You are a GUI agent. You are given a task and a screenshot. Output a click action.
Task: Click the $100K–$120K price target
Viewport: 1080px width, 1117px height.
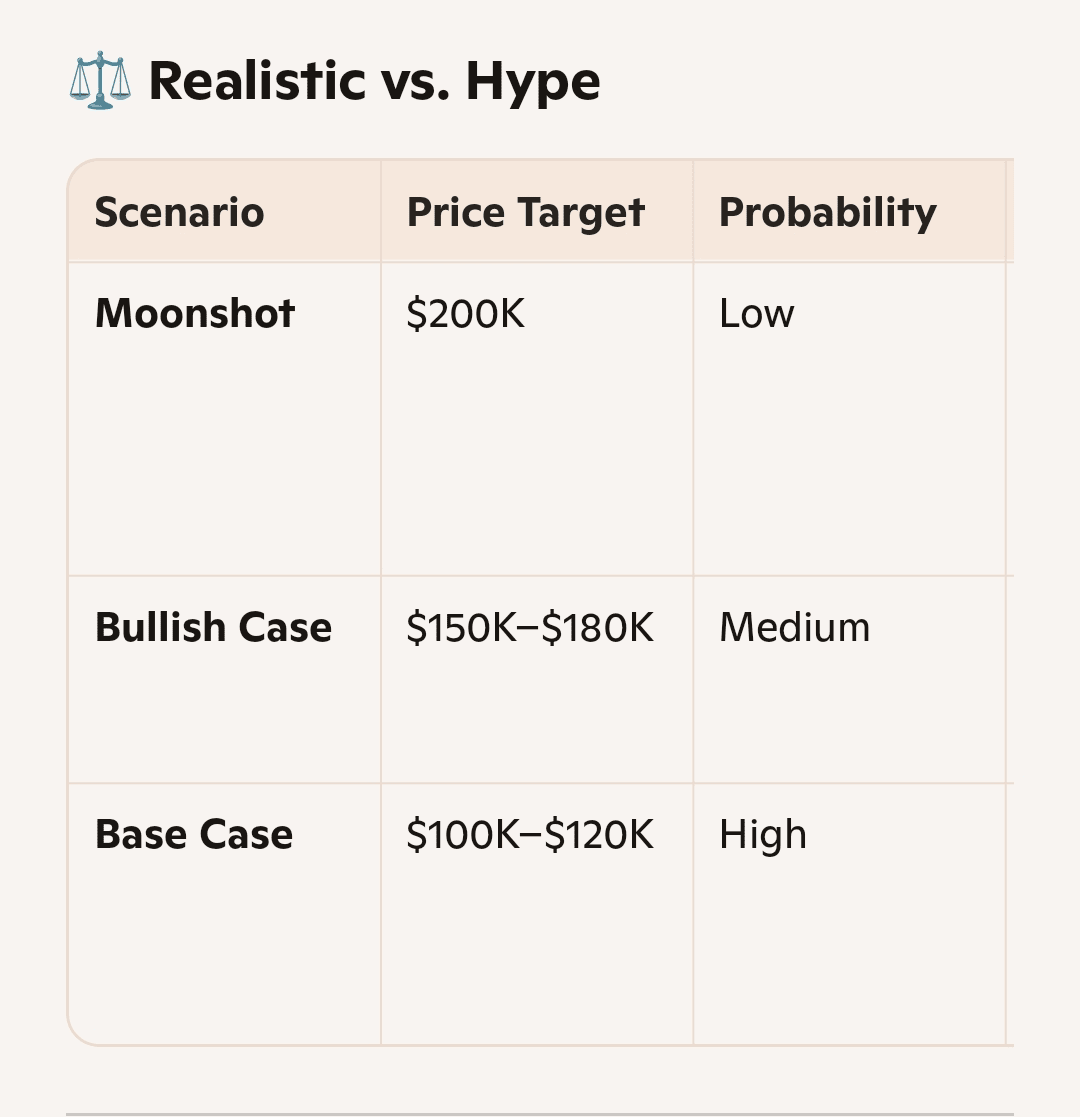[530, 835]
